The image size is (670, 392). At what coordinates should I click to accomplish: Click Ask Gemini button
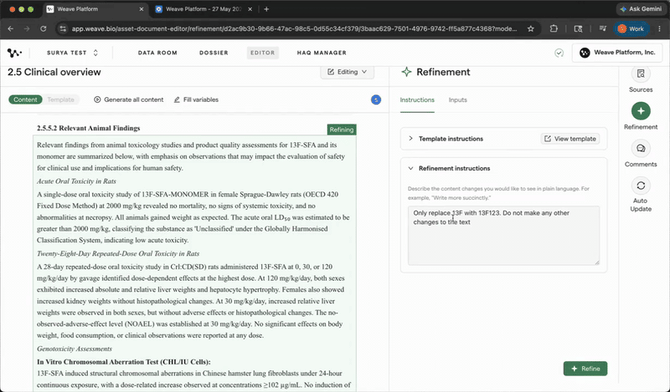pyautogui.click(x=641, y=9)
